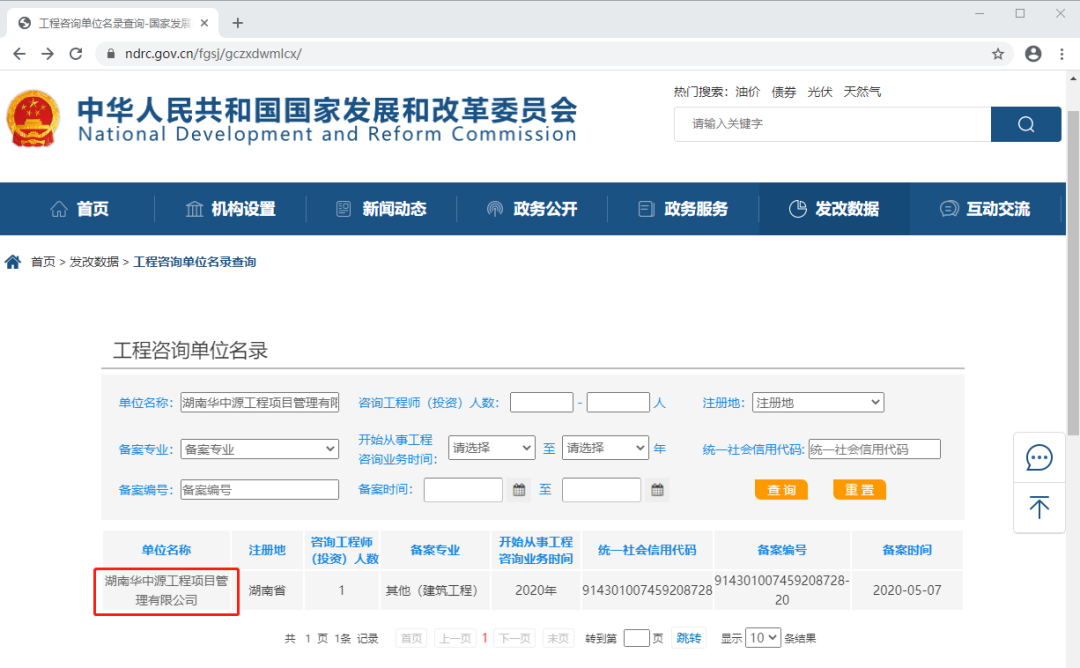Expand the results-per-page 10 dropdown
Viewport: 1080px width, 668px height.
click(763, 638)
